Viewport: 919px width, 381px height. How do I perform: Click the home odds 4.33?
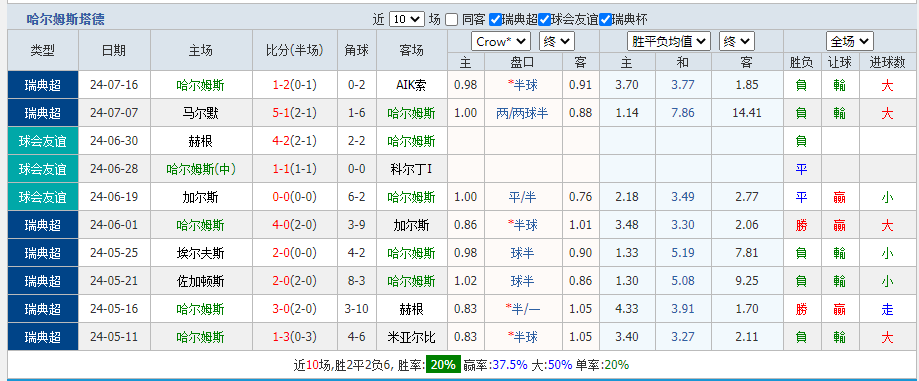pos(627,309)
